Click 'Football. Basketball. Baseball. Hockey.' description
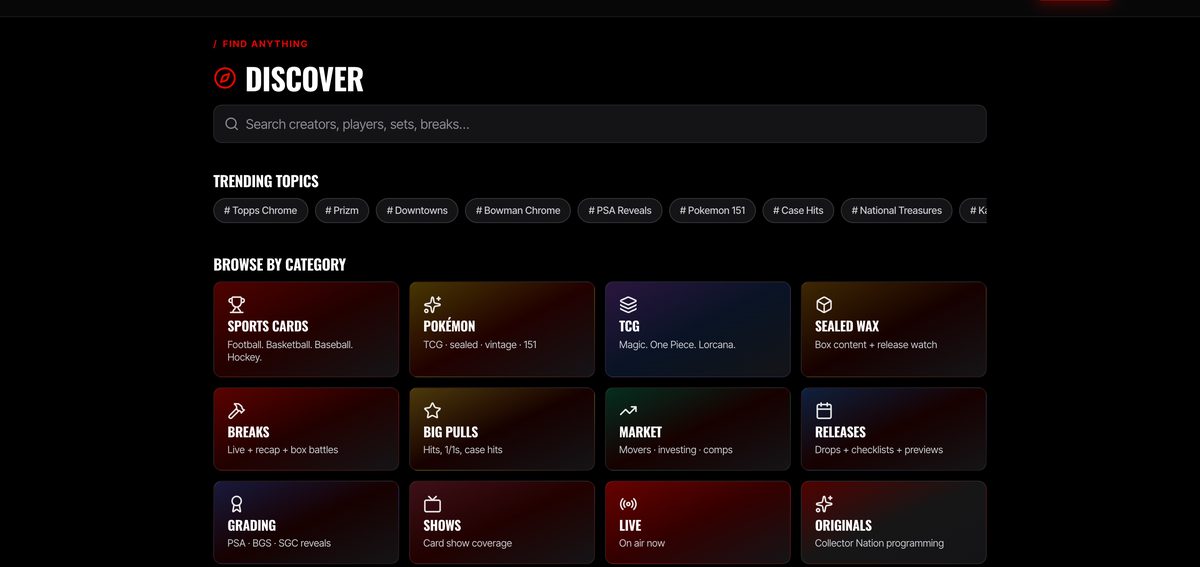This screenshot has width=1200, height=567. click(x=290, y=351)
